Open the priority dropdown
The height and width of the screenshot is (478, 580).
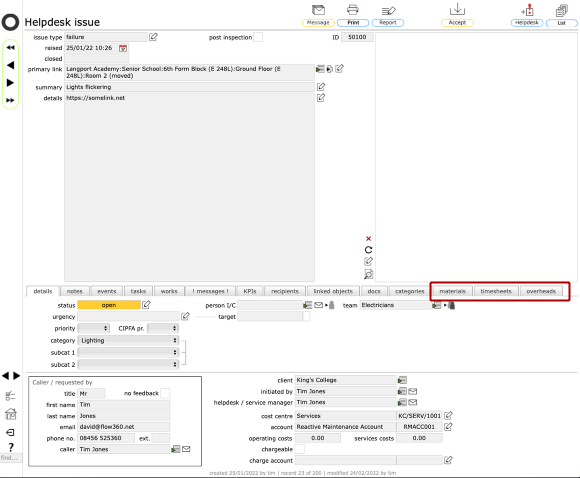click(94, 328)
